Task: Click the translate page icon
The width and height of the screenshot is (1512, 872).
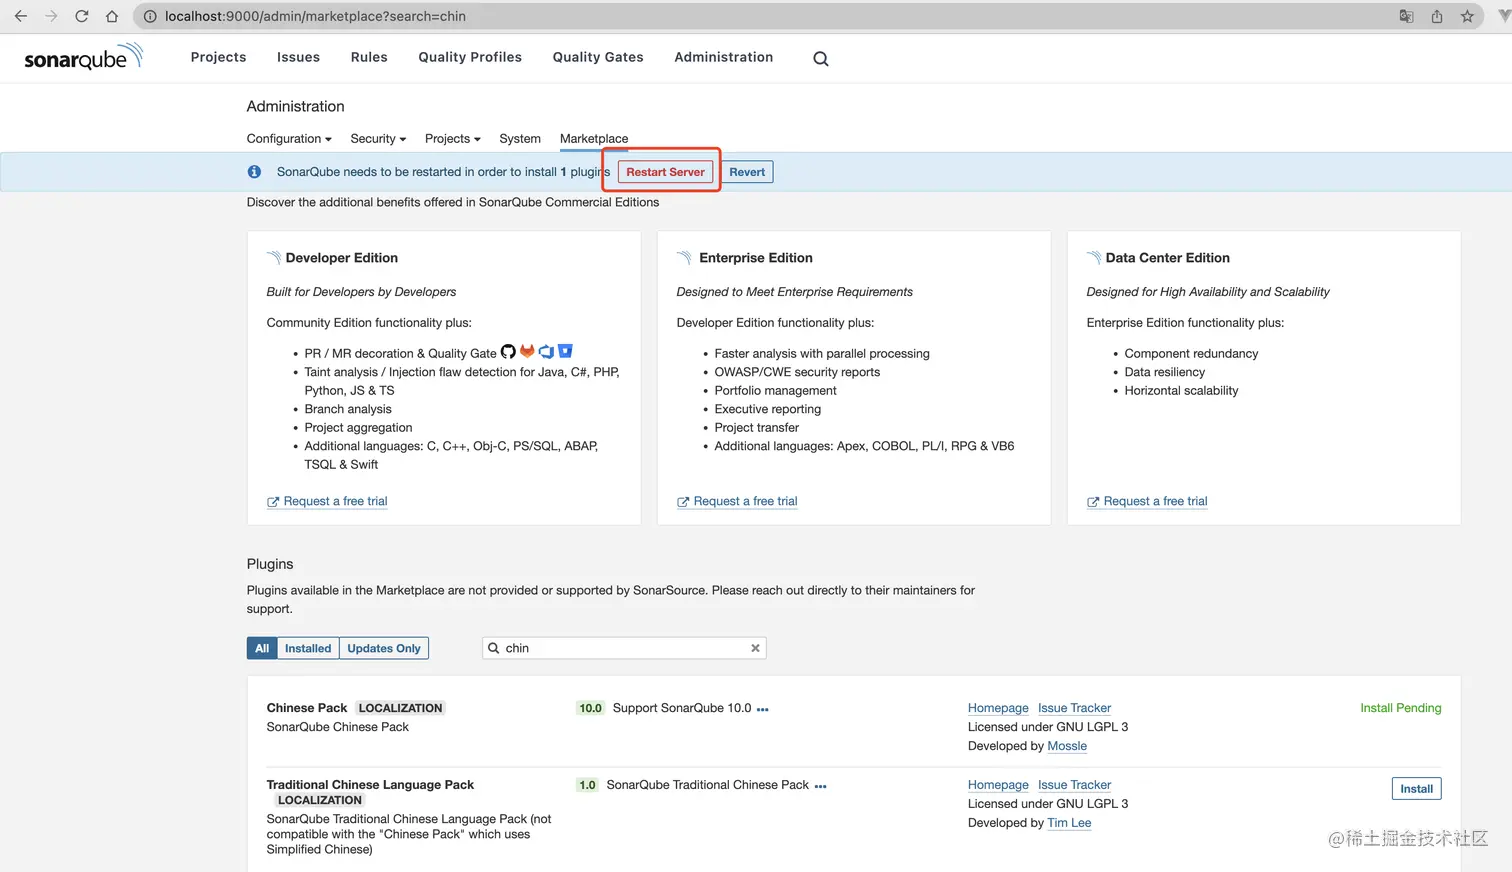Action: click(x=1406, y=16)
